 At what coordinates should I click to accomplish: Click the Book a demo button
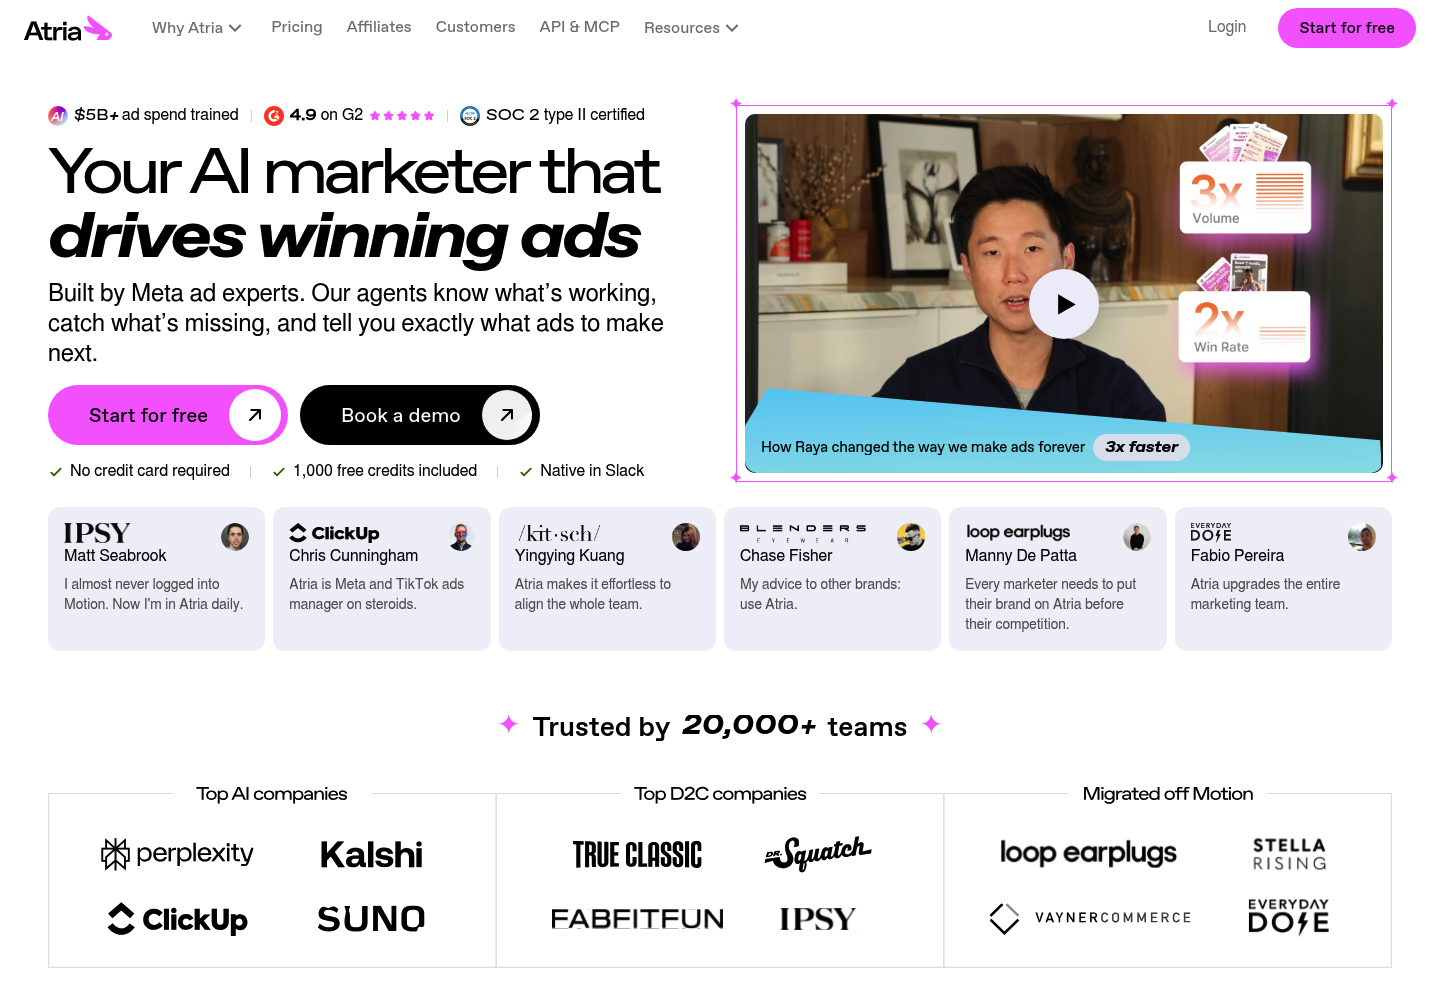pyautogui.click(x=420, y=415)
